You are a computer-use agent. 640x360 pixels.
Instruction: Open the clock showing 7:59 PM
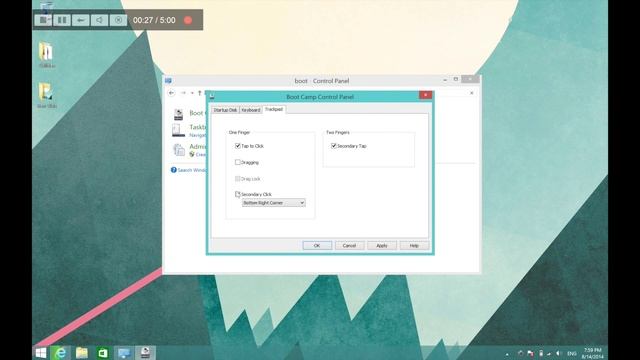coord(593,353)
